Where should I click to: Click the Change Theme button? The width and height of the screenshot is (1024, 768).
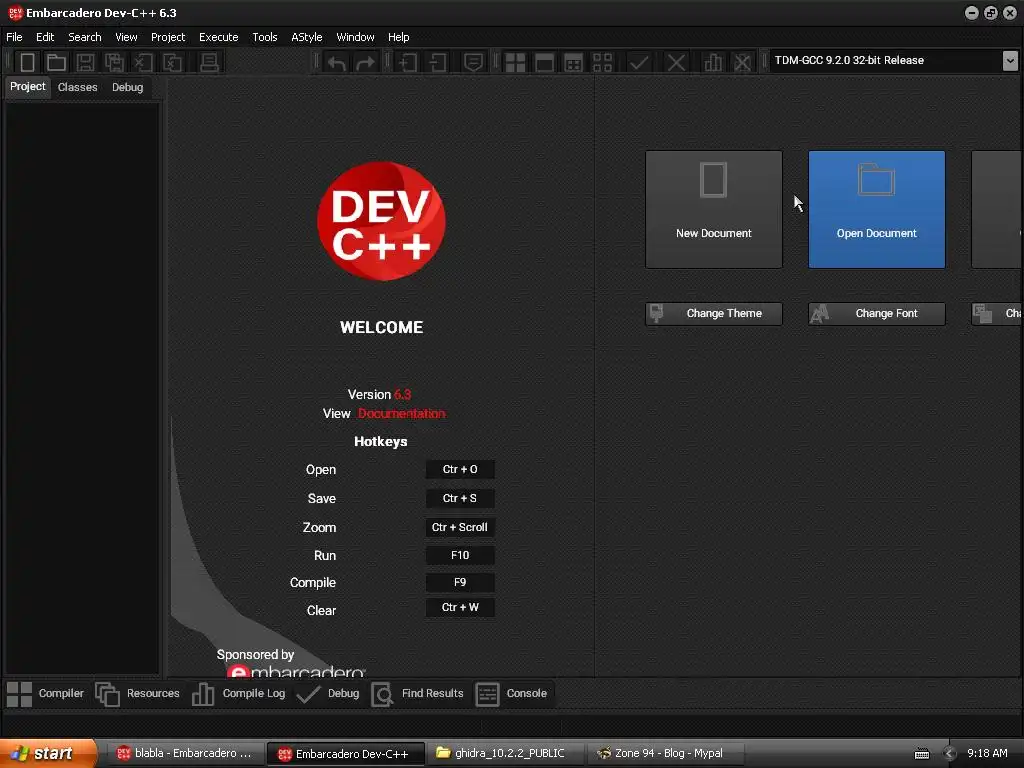point(714,313)
